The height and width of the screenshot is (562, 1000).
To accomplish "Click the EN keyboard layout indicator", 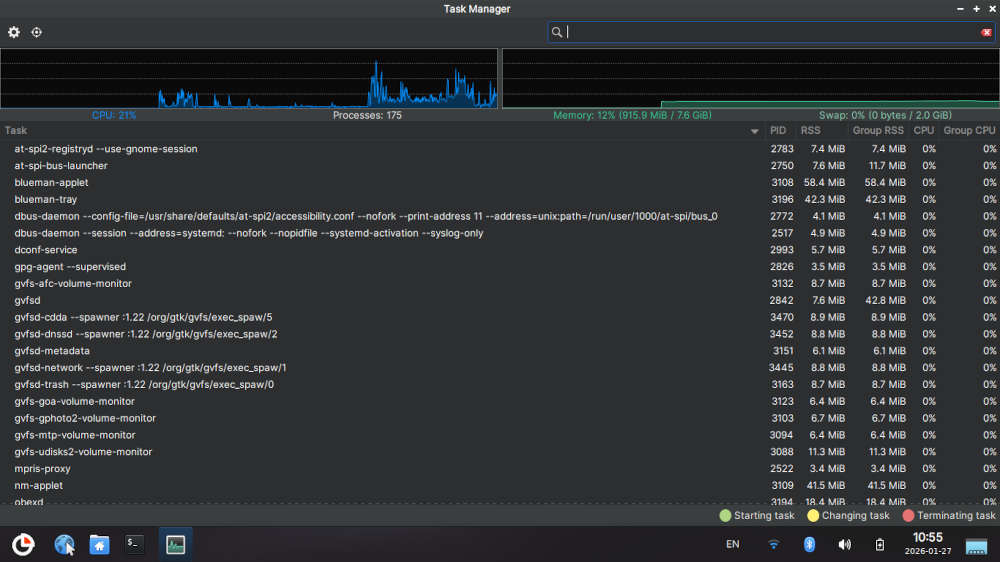I will click(x=732, y=544).
